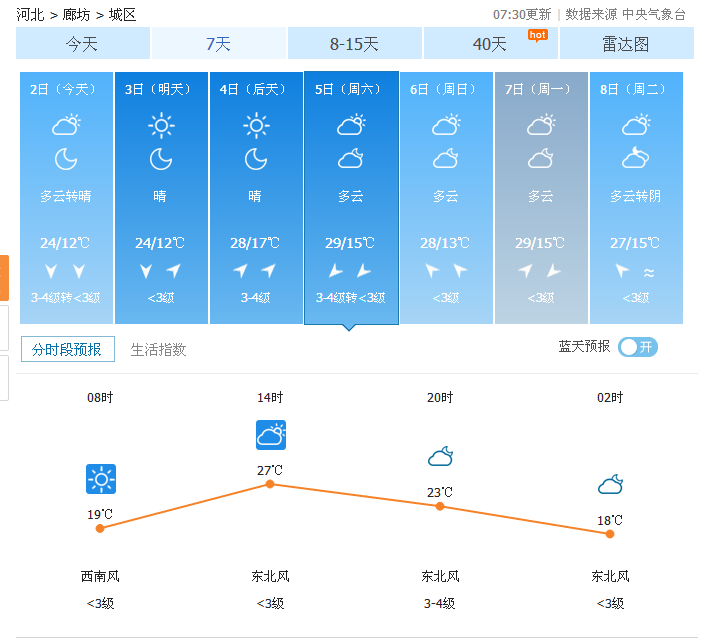Open the 8-15天 forecast tab
This screenshot has width=707, height=642.
354,44
